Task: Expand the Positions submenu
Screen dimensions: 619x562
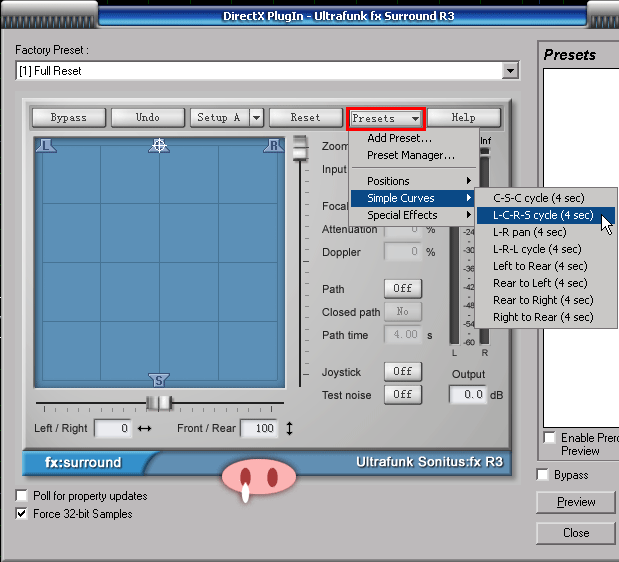Action: [x=413, y=181]
